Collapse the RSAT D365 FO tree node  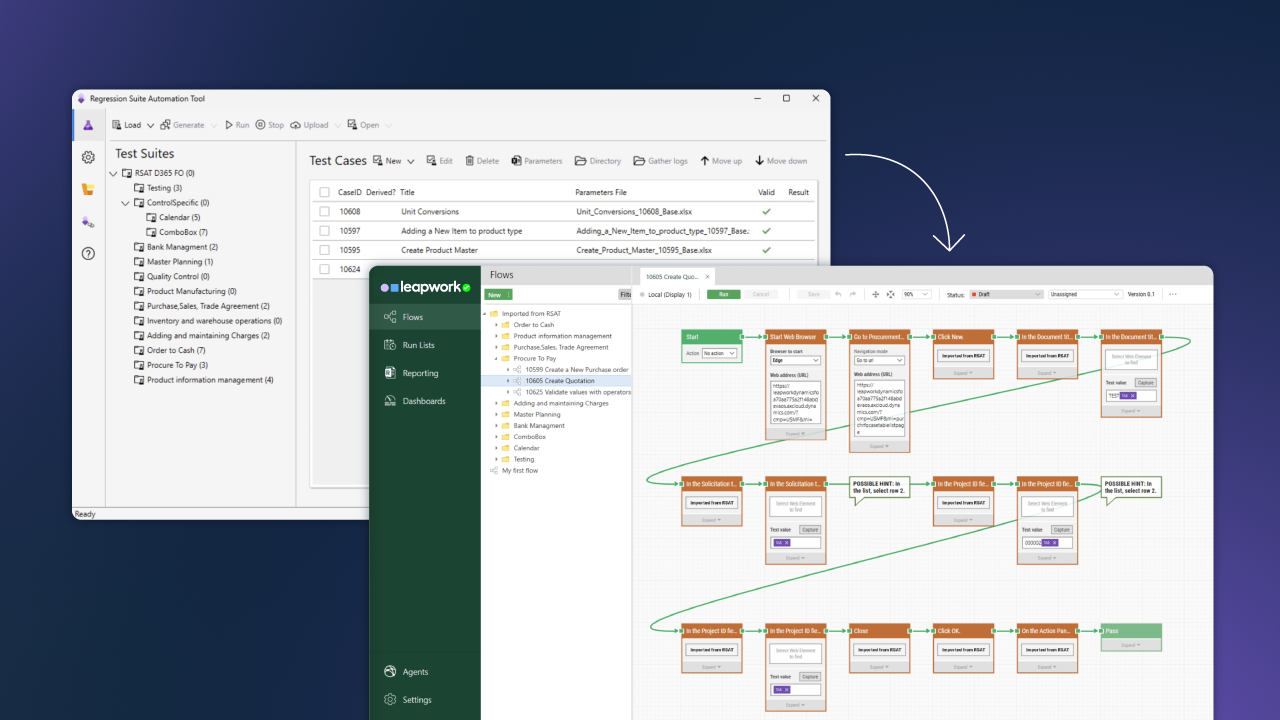point(112,172)
